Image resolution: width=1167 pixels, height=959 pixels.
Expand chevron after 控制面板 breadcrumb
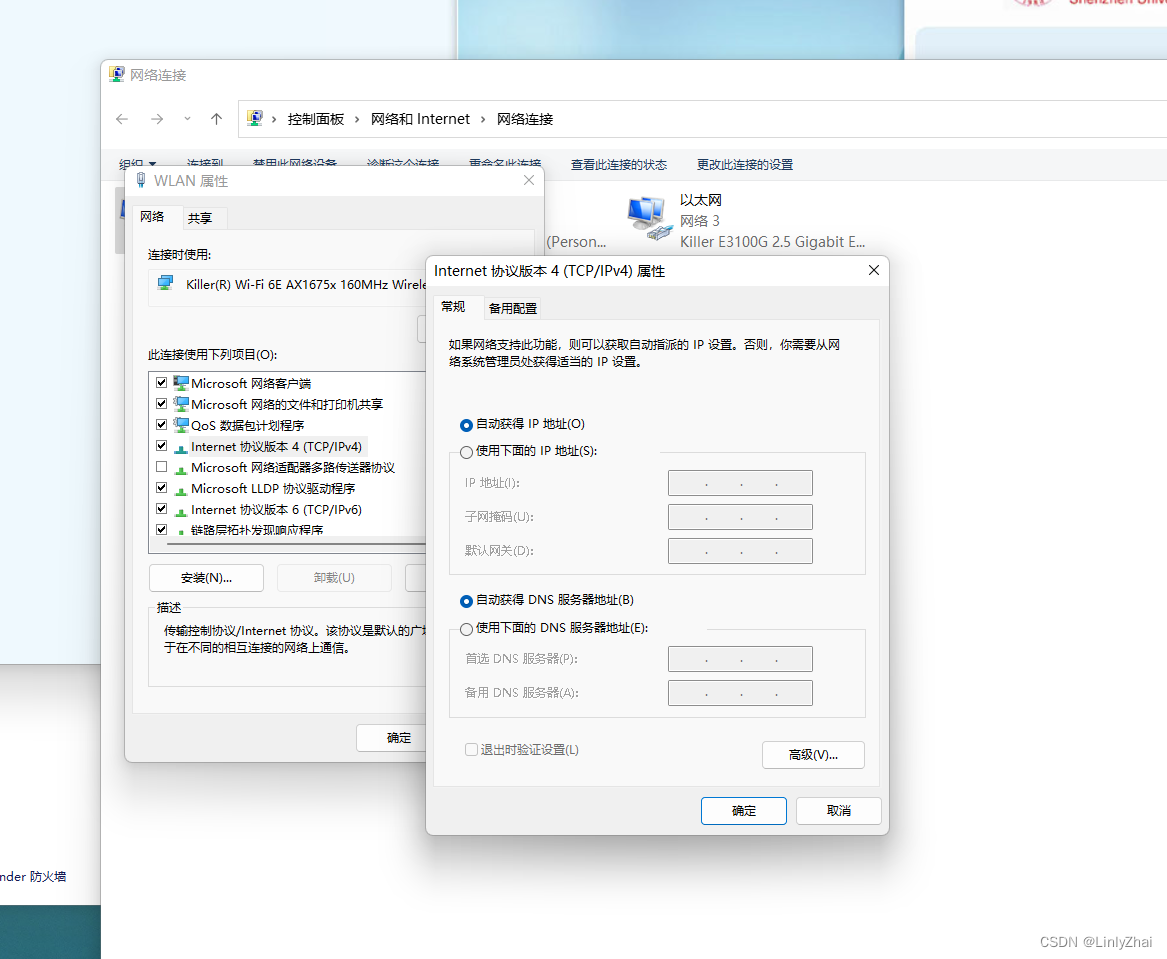[357, 119]
